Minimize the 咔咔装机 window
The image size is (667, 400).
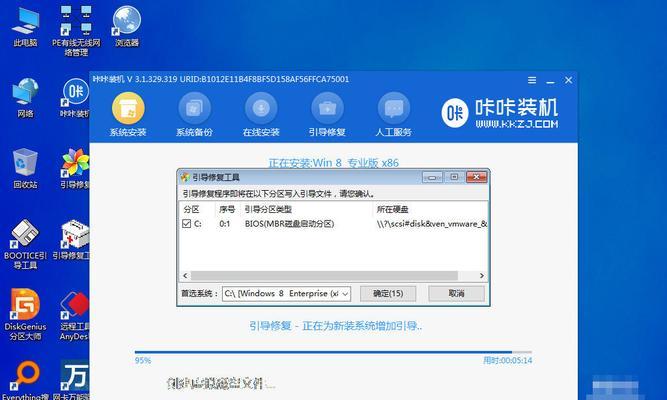(x=550, y=80)
